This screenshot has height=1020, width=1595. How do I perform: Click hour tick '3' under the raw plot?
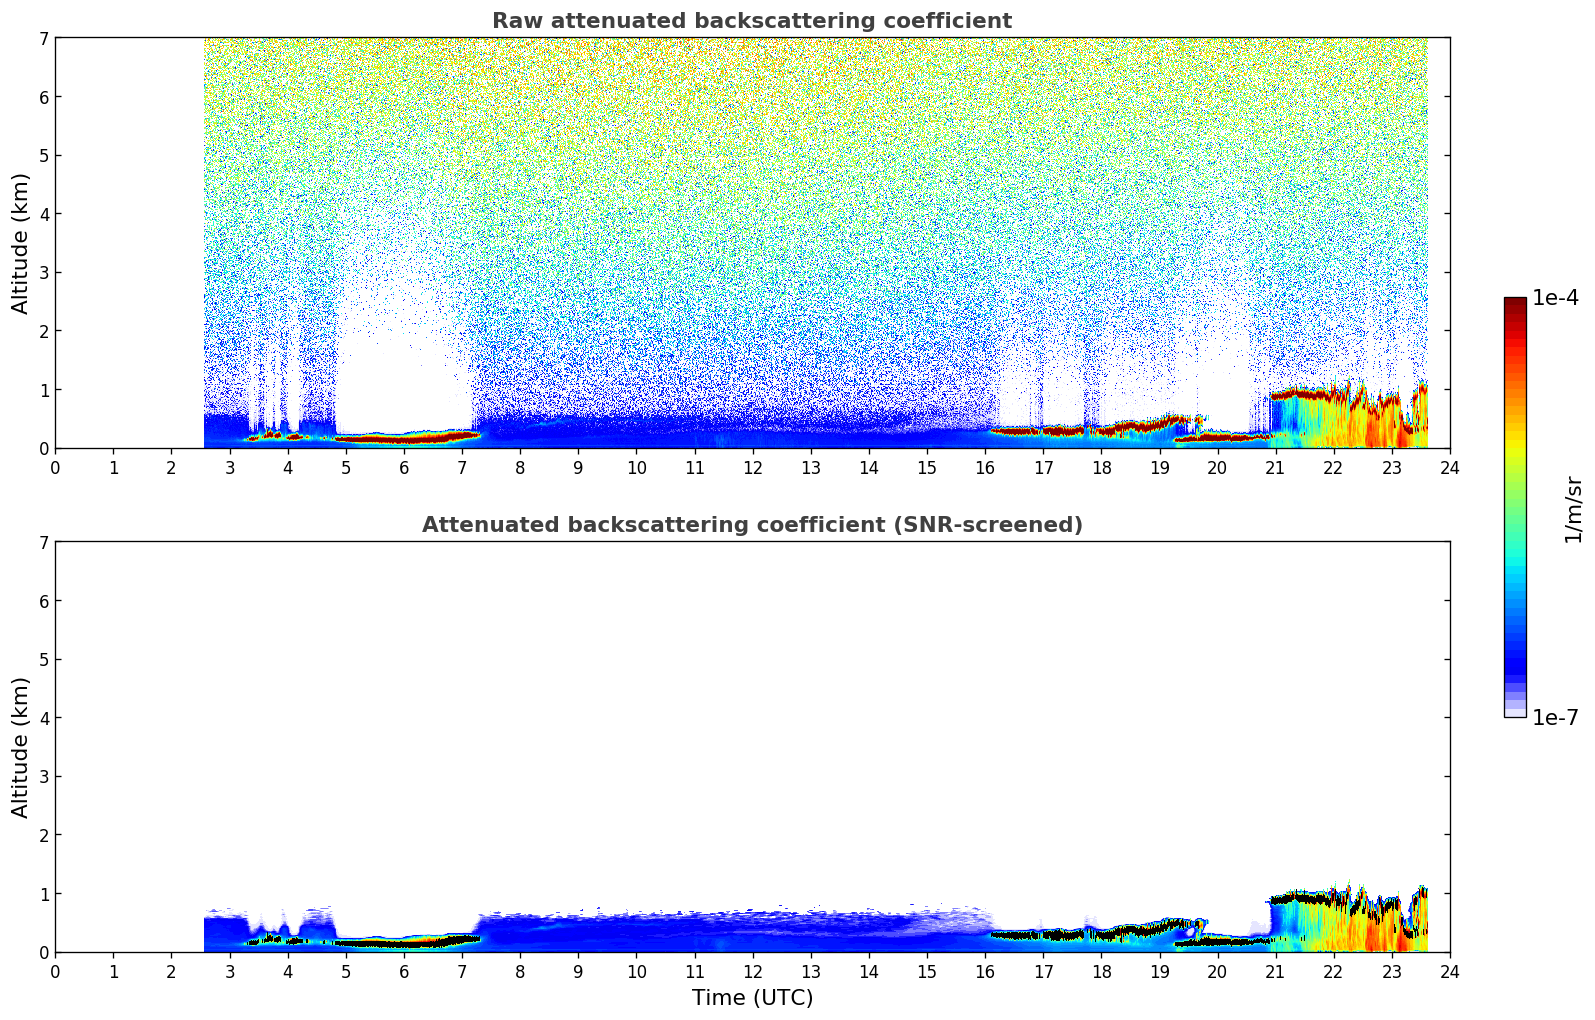pos(229,467)
